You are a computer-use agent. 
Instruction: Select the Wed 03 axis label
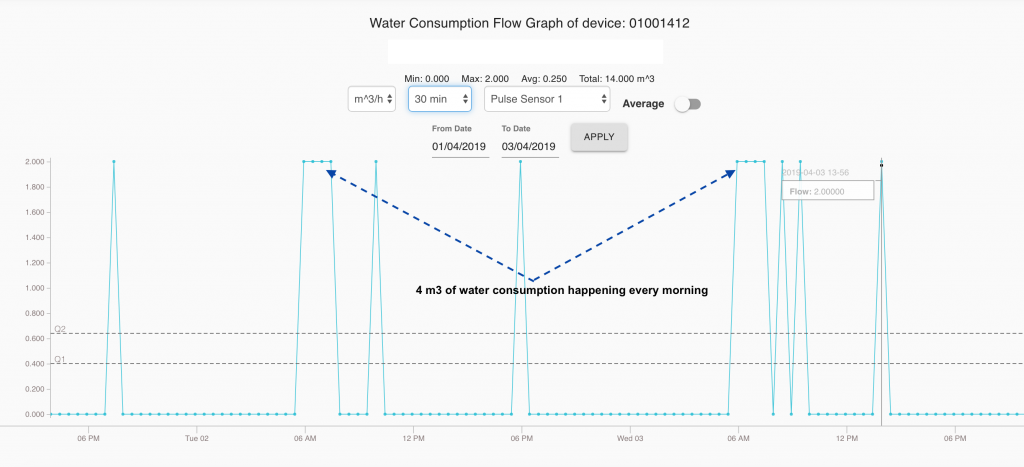click(629, 438)
